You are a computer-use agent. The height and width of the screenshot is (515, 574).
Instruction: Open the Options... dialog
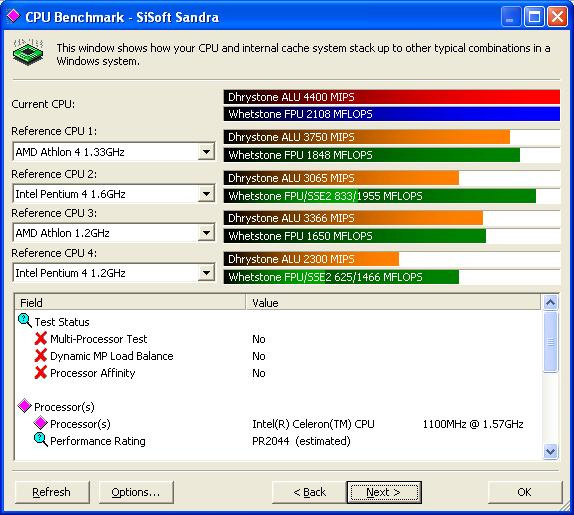(x=136, y=492)
